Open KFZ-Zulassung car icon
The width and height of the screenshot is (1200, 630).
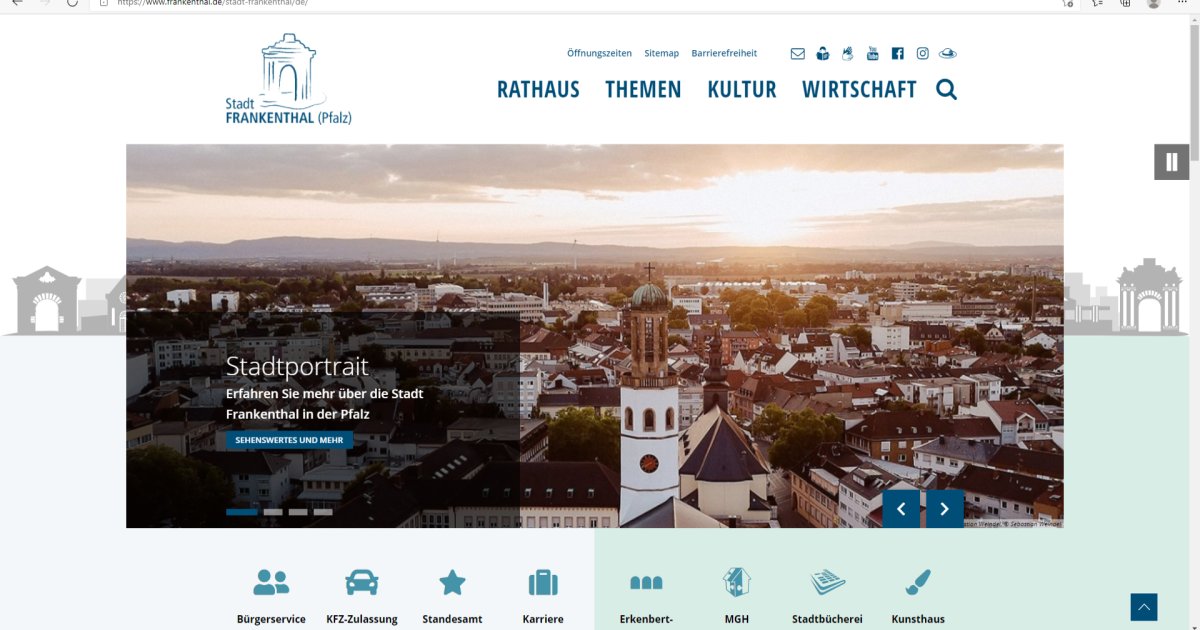coord(361,582)
